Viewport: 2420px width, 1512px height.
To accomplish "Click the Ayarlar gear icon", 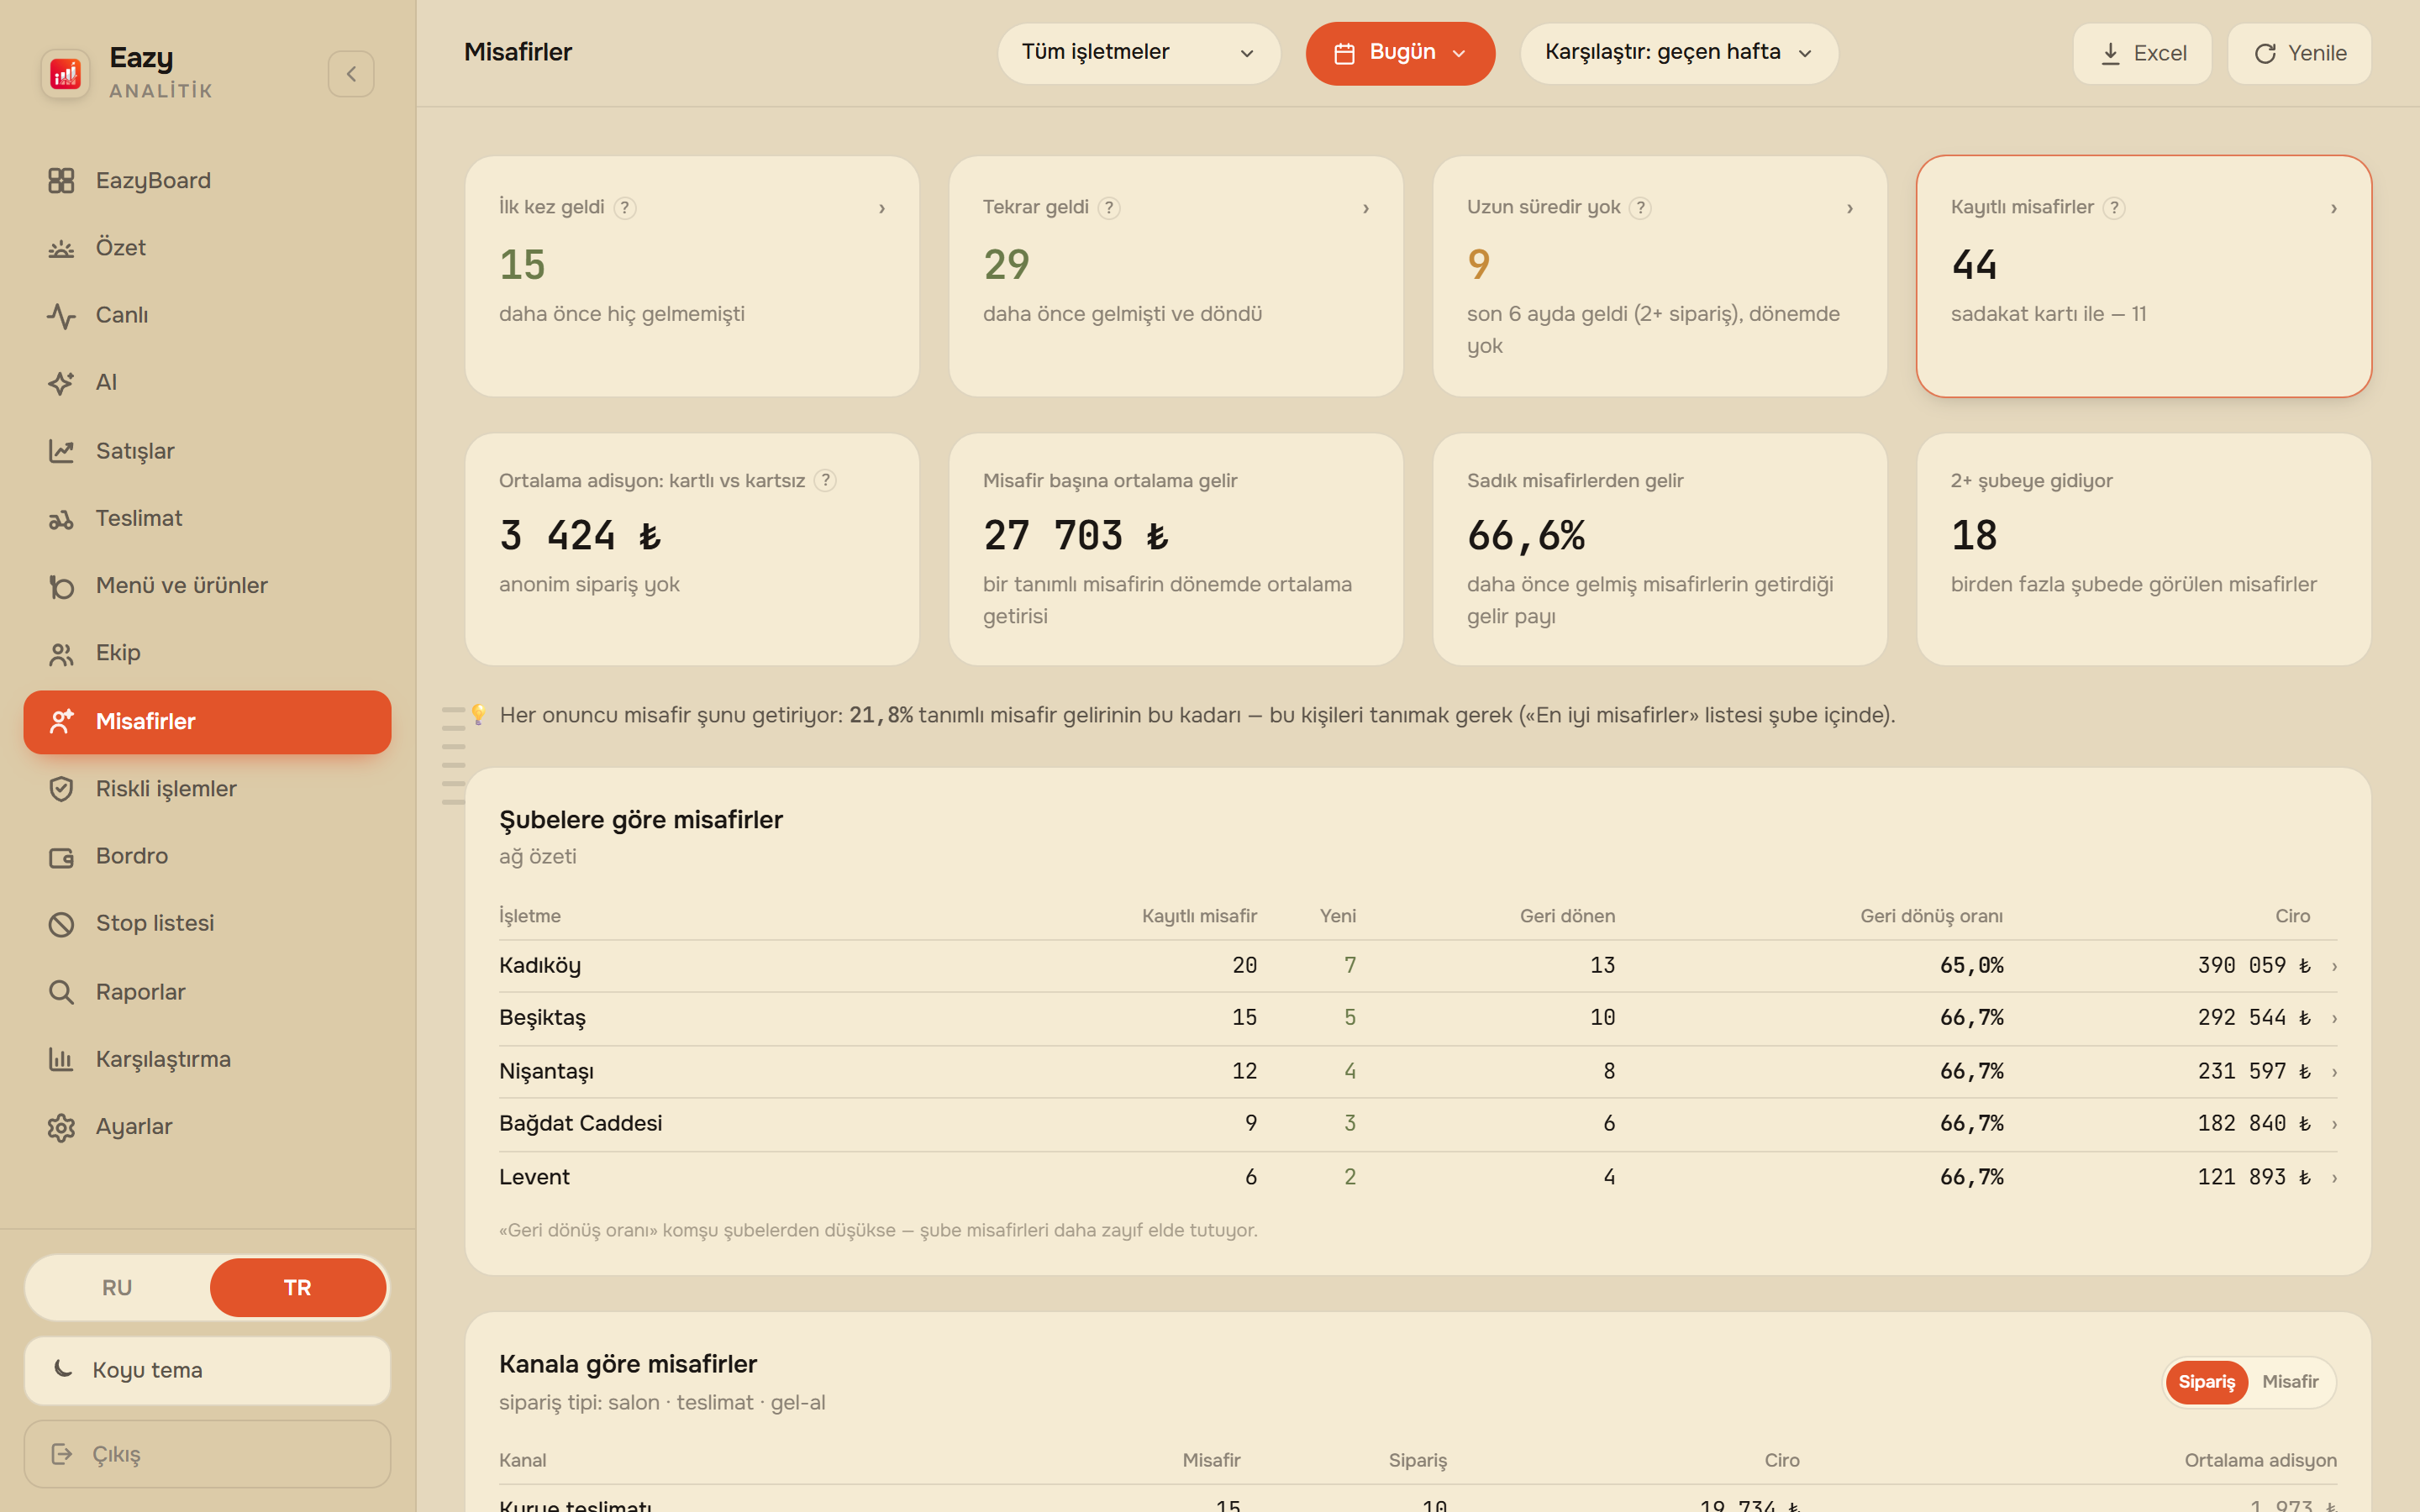I will 61,1127.
